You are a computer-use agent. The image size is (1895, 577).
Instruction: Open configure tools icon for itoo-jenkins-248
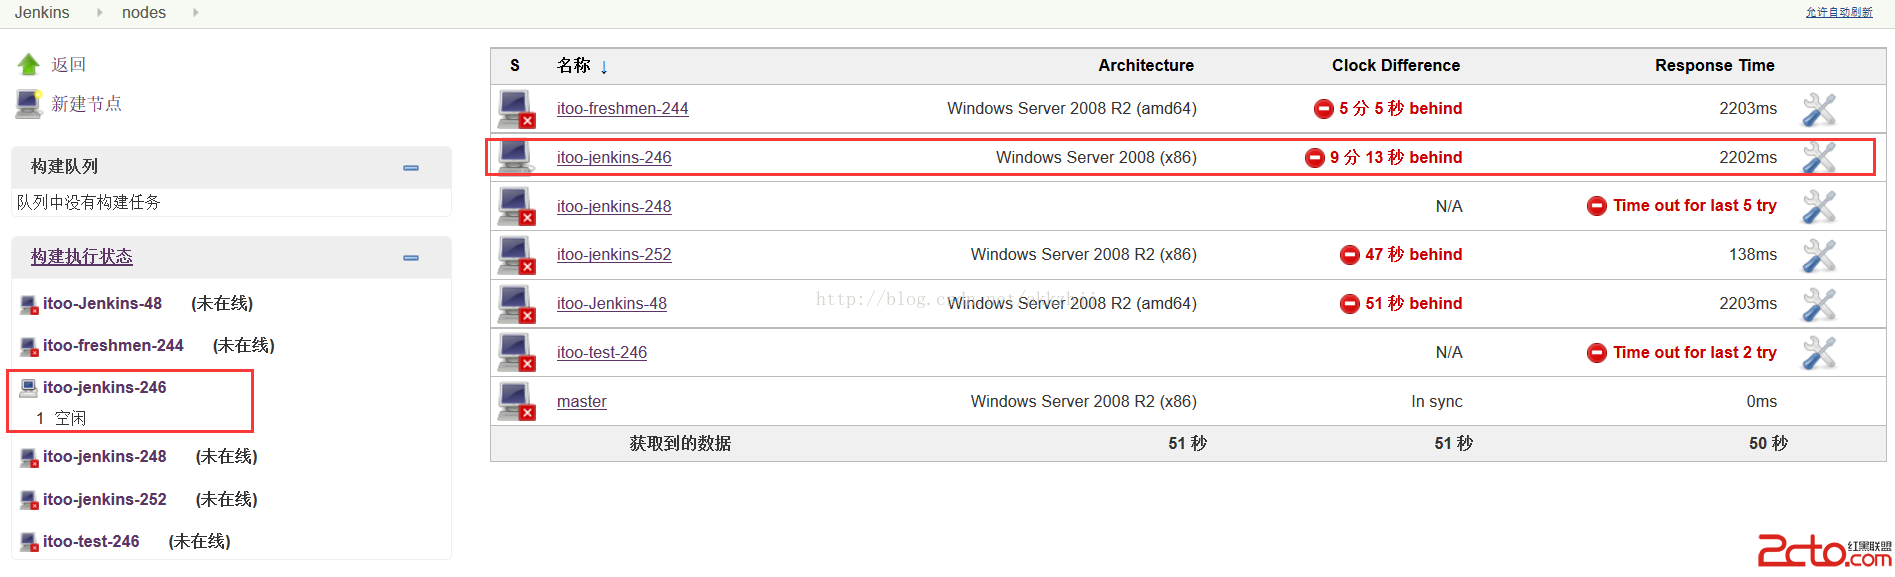(1819, 207)
